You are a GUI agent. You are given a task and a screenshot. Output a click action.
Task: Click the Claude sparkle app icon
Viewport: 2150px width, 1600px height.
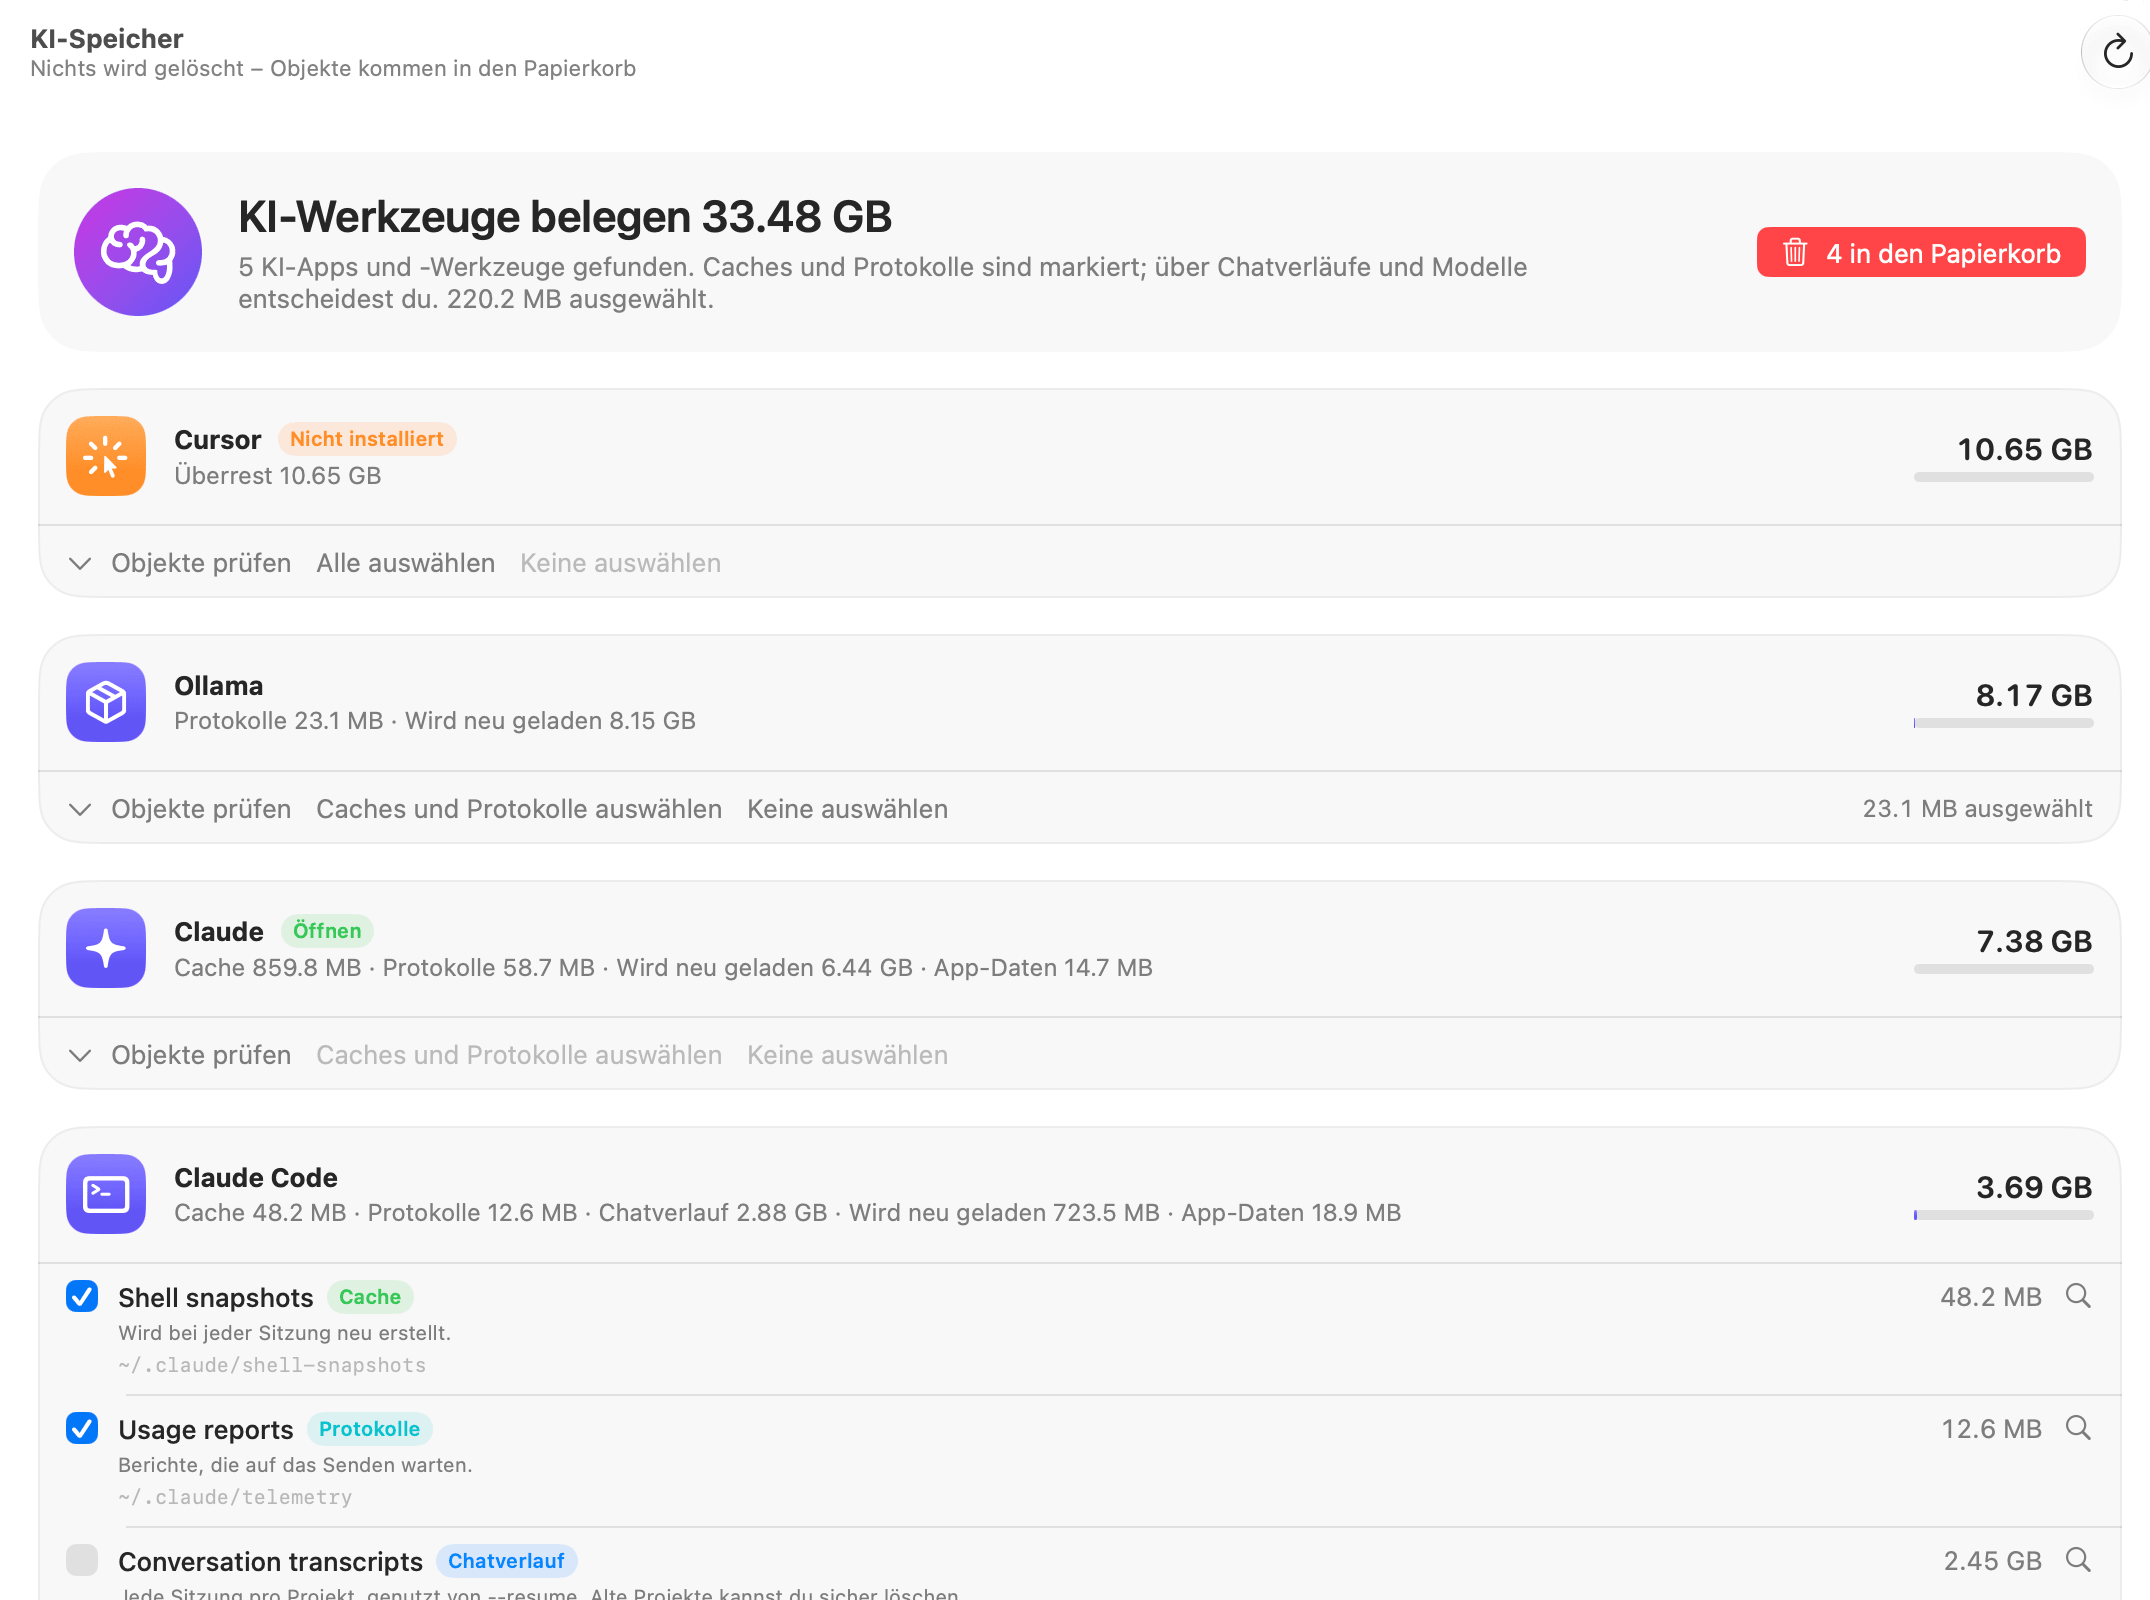coord(106,948)
